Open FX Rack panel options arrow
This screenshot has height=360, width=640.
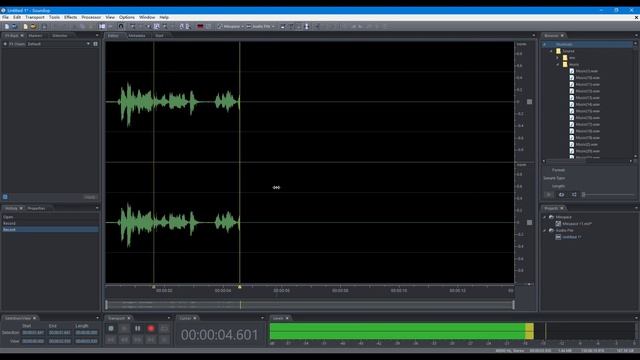pos(97,36)
